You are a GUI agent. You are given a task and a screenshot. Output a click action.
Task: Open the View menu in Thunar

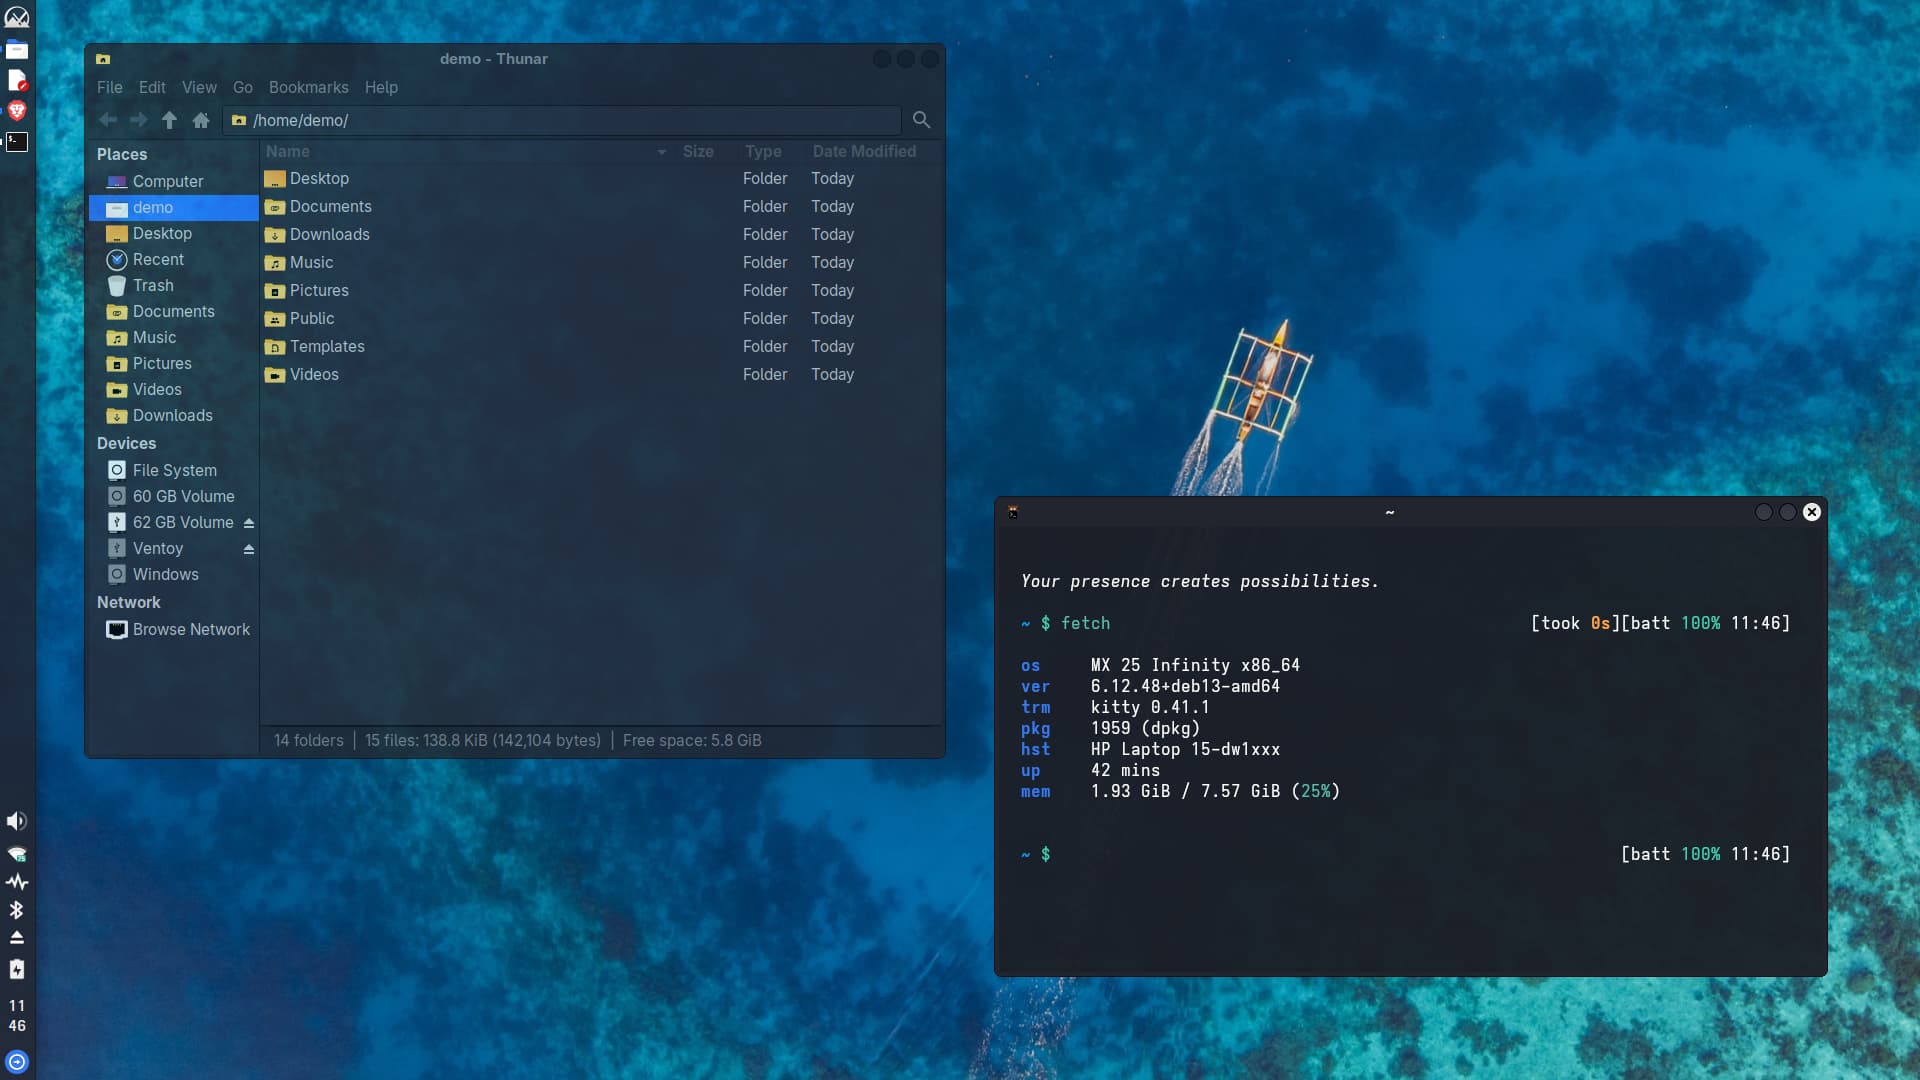click(x=199, y=87)
